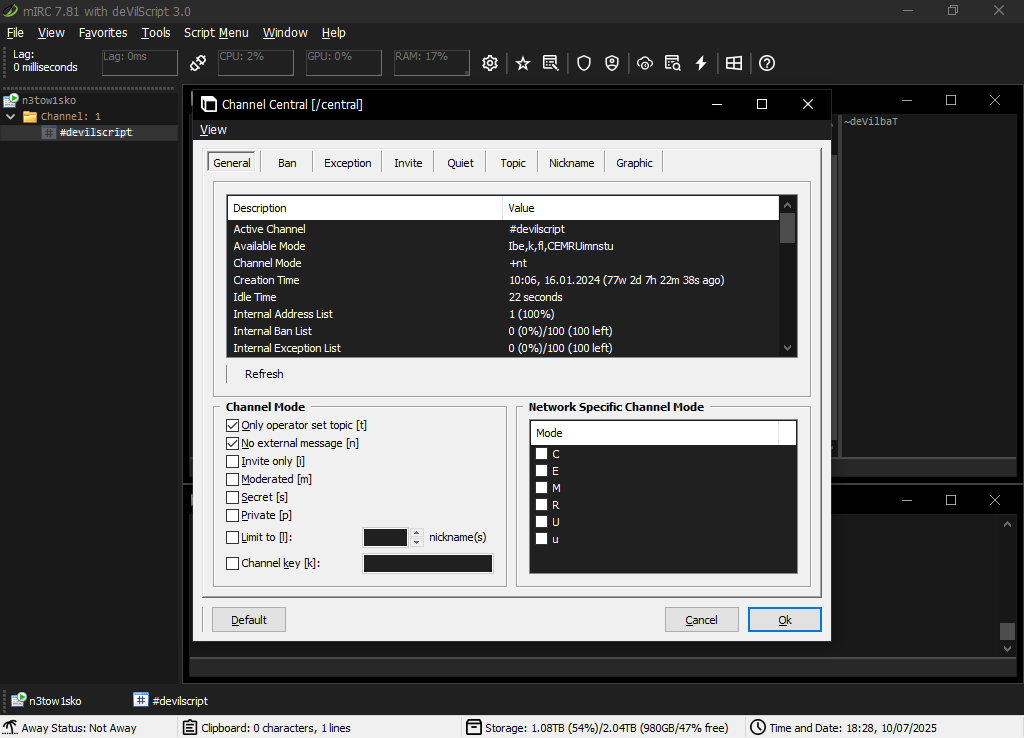
Task: Enable Limit to [l] checkbox
Action: tap(232, 537)
